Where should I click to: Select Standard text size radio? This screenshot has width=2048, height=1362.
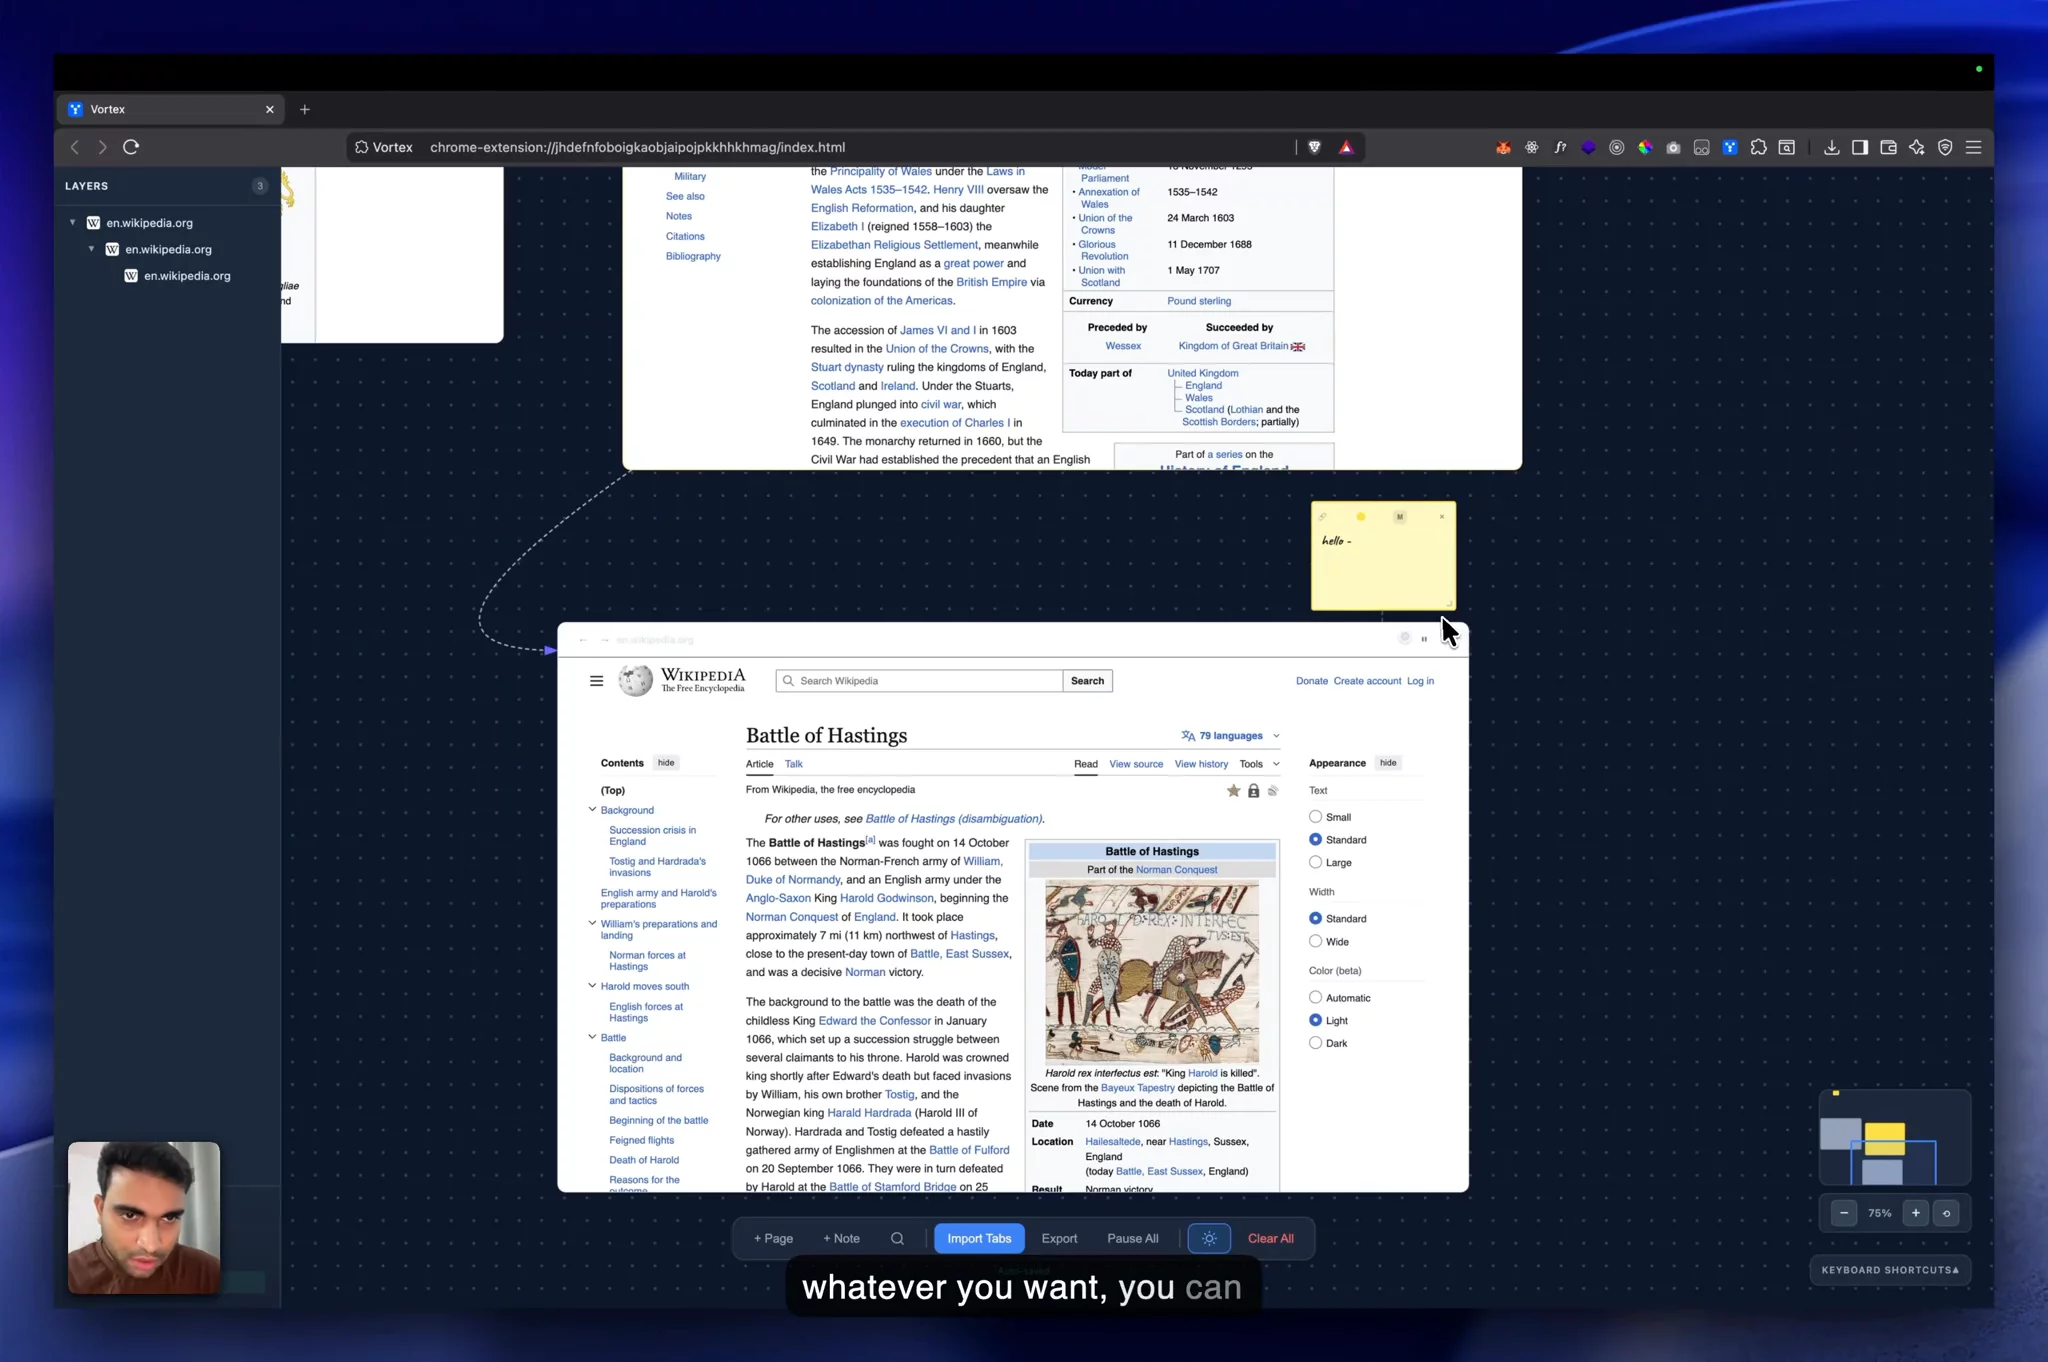coord(1315,839)
